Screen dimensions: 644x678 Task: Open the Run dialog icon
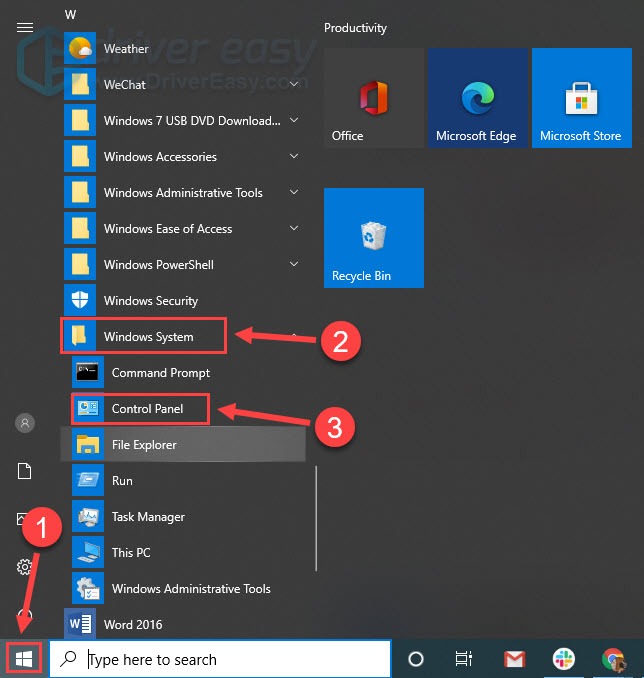point(88,480)
